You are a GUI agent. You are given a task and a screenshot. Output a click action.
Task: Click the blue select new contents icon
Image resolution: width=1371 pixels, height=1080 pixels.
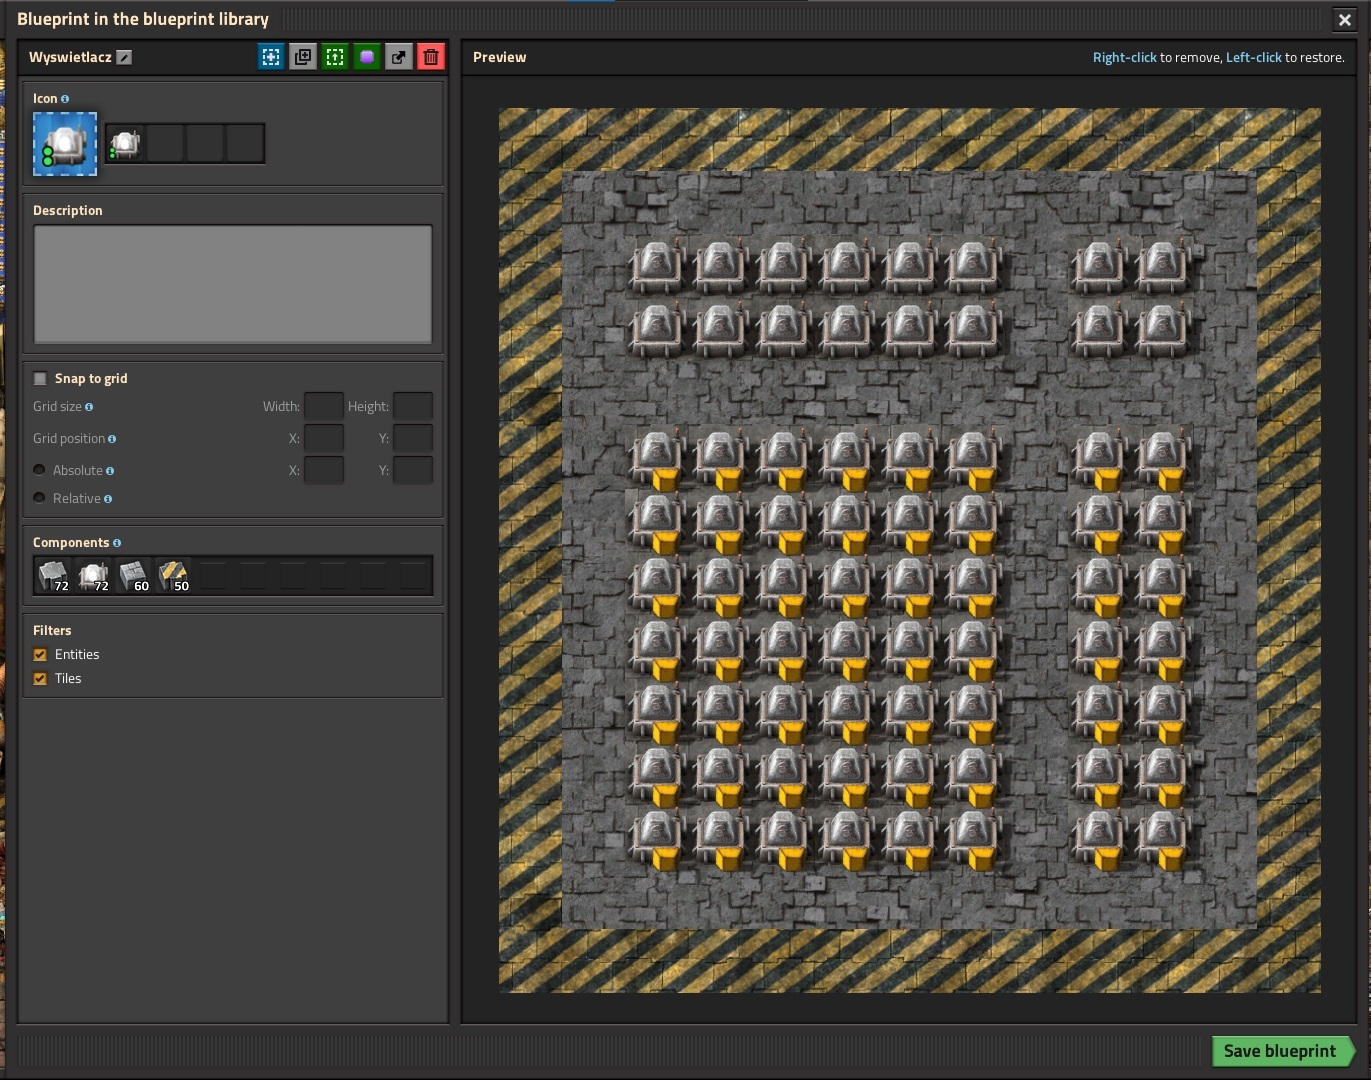tap(271, 57)
